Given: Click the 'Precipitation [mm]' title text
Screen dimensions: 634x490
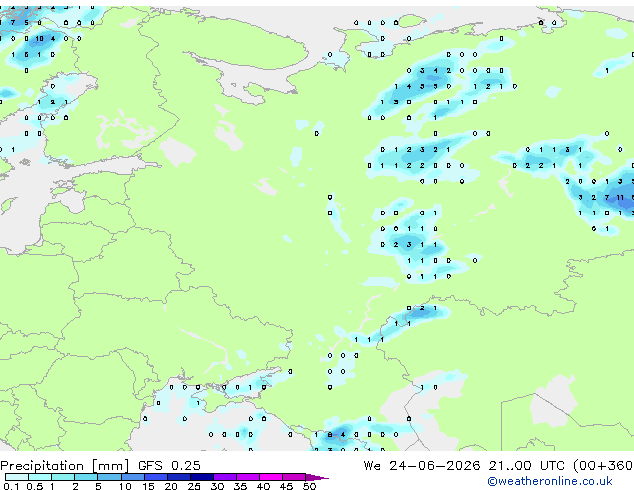Looking at the screenshot, I should click(x=65, y=466).
